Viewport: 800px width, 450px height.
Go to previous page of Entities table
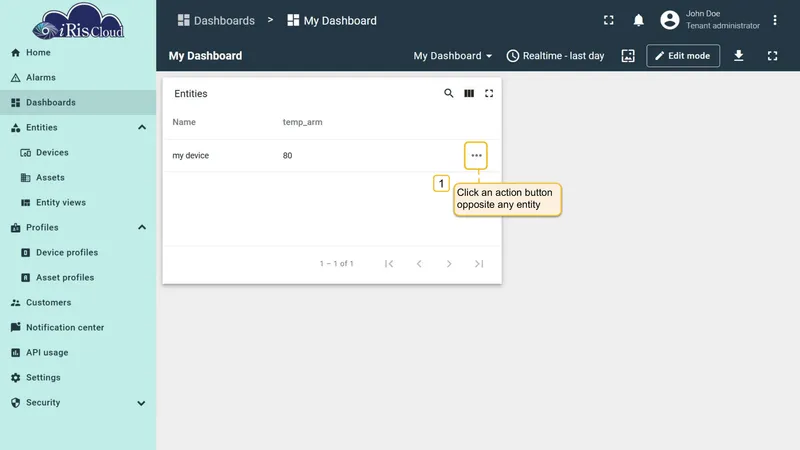click(419, 264)
